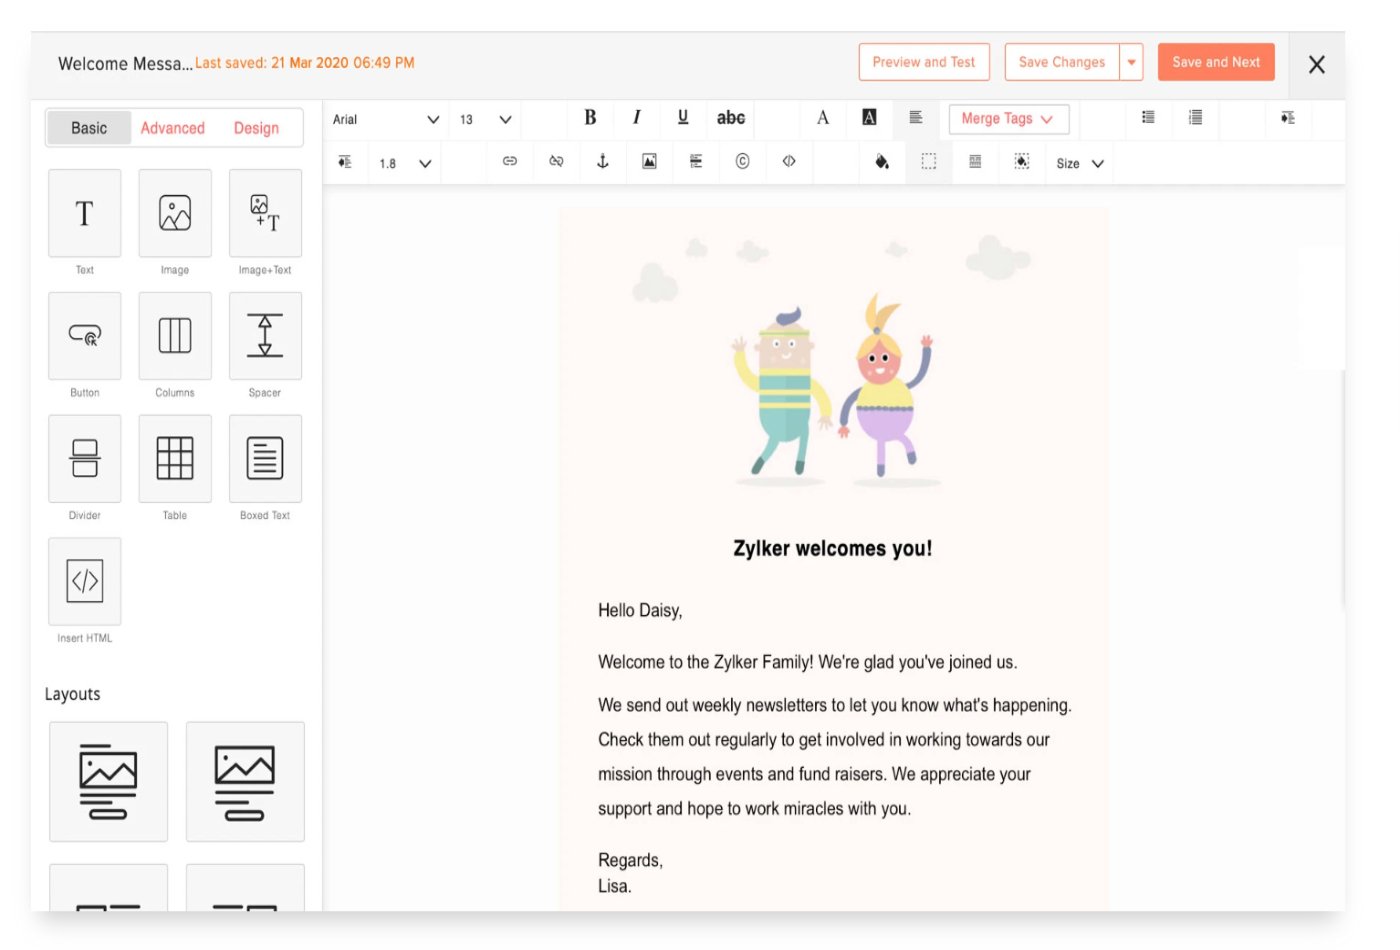Add a Spacer component
This screenshot has width=1400, height=950.
265,336
